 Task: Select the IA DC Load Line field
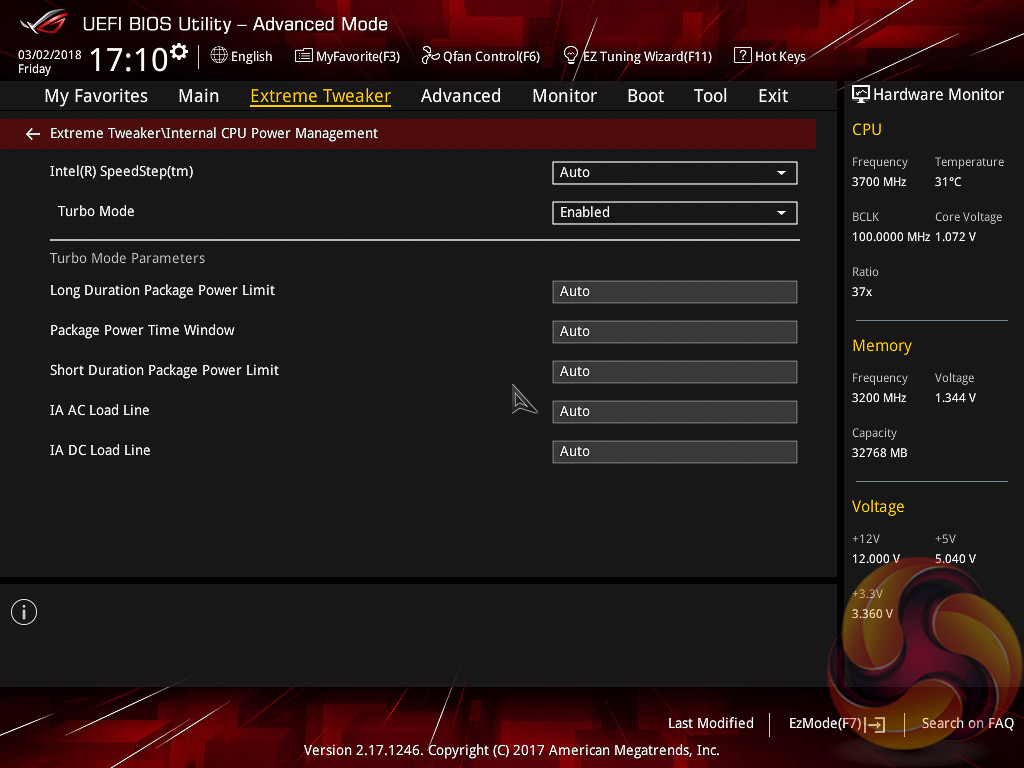coord(674,452)
